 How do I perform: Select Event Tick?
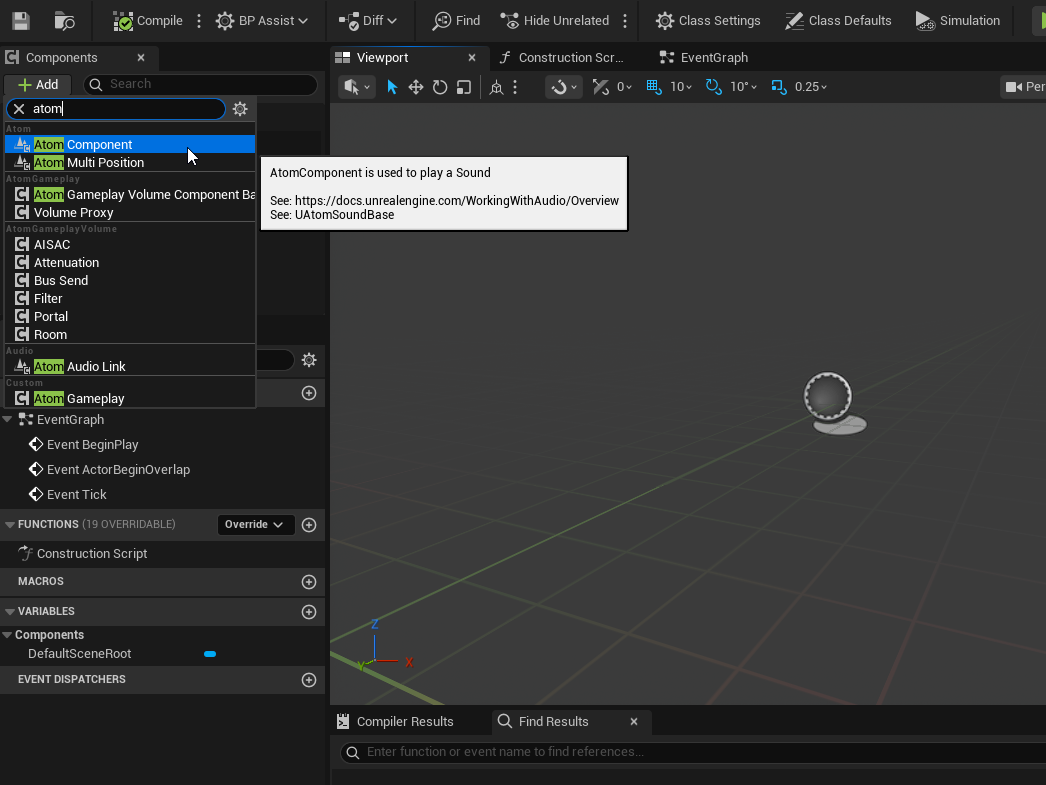tap(77, 494)
